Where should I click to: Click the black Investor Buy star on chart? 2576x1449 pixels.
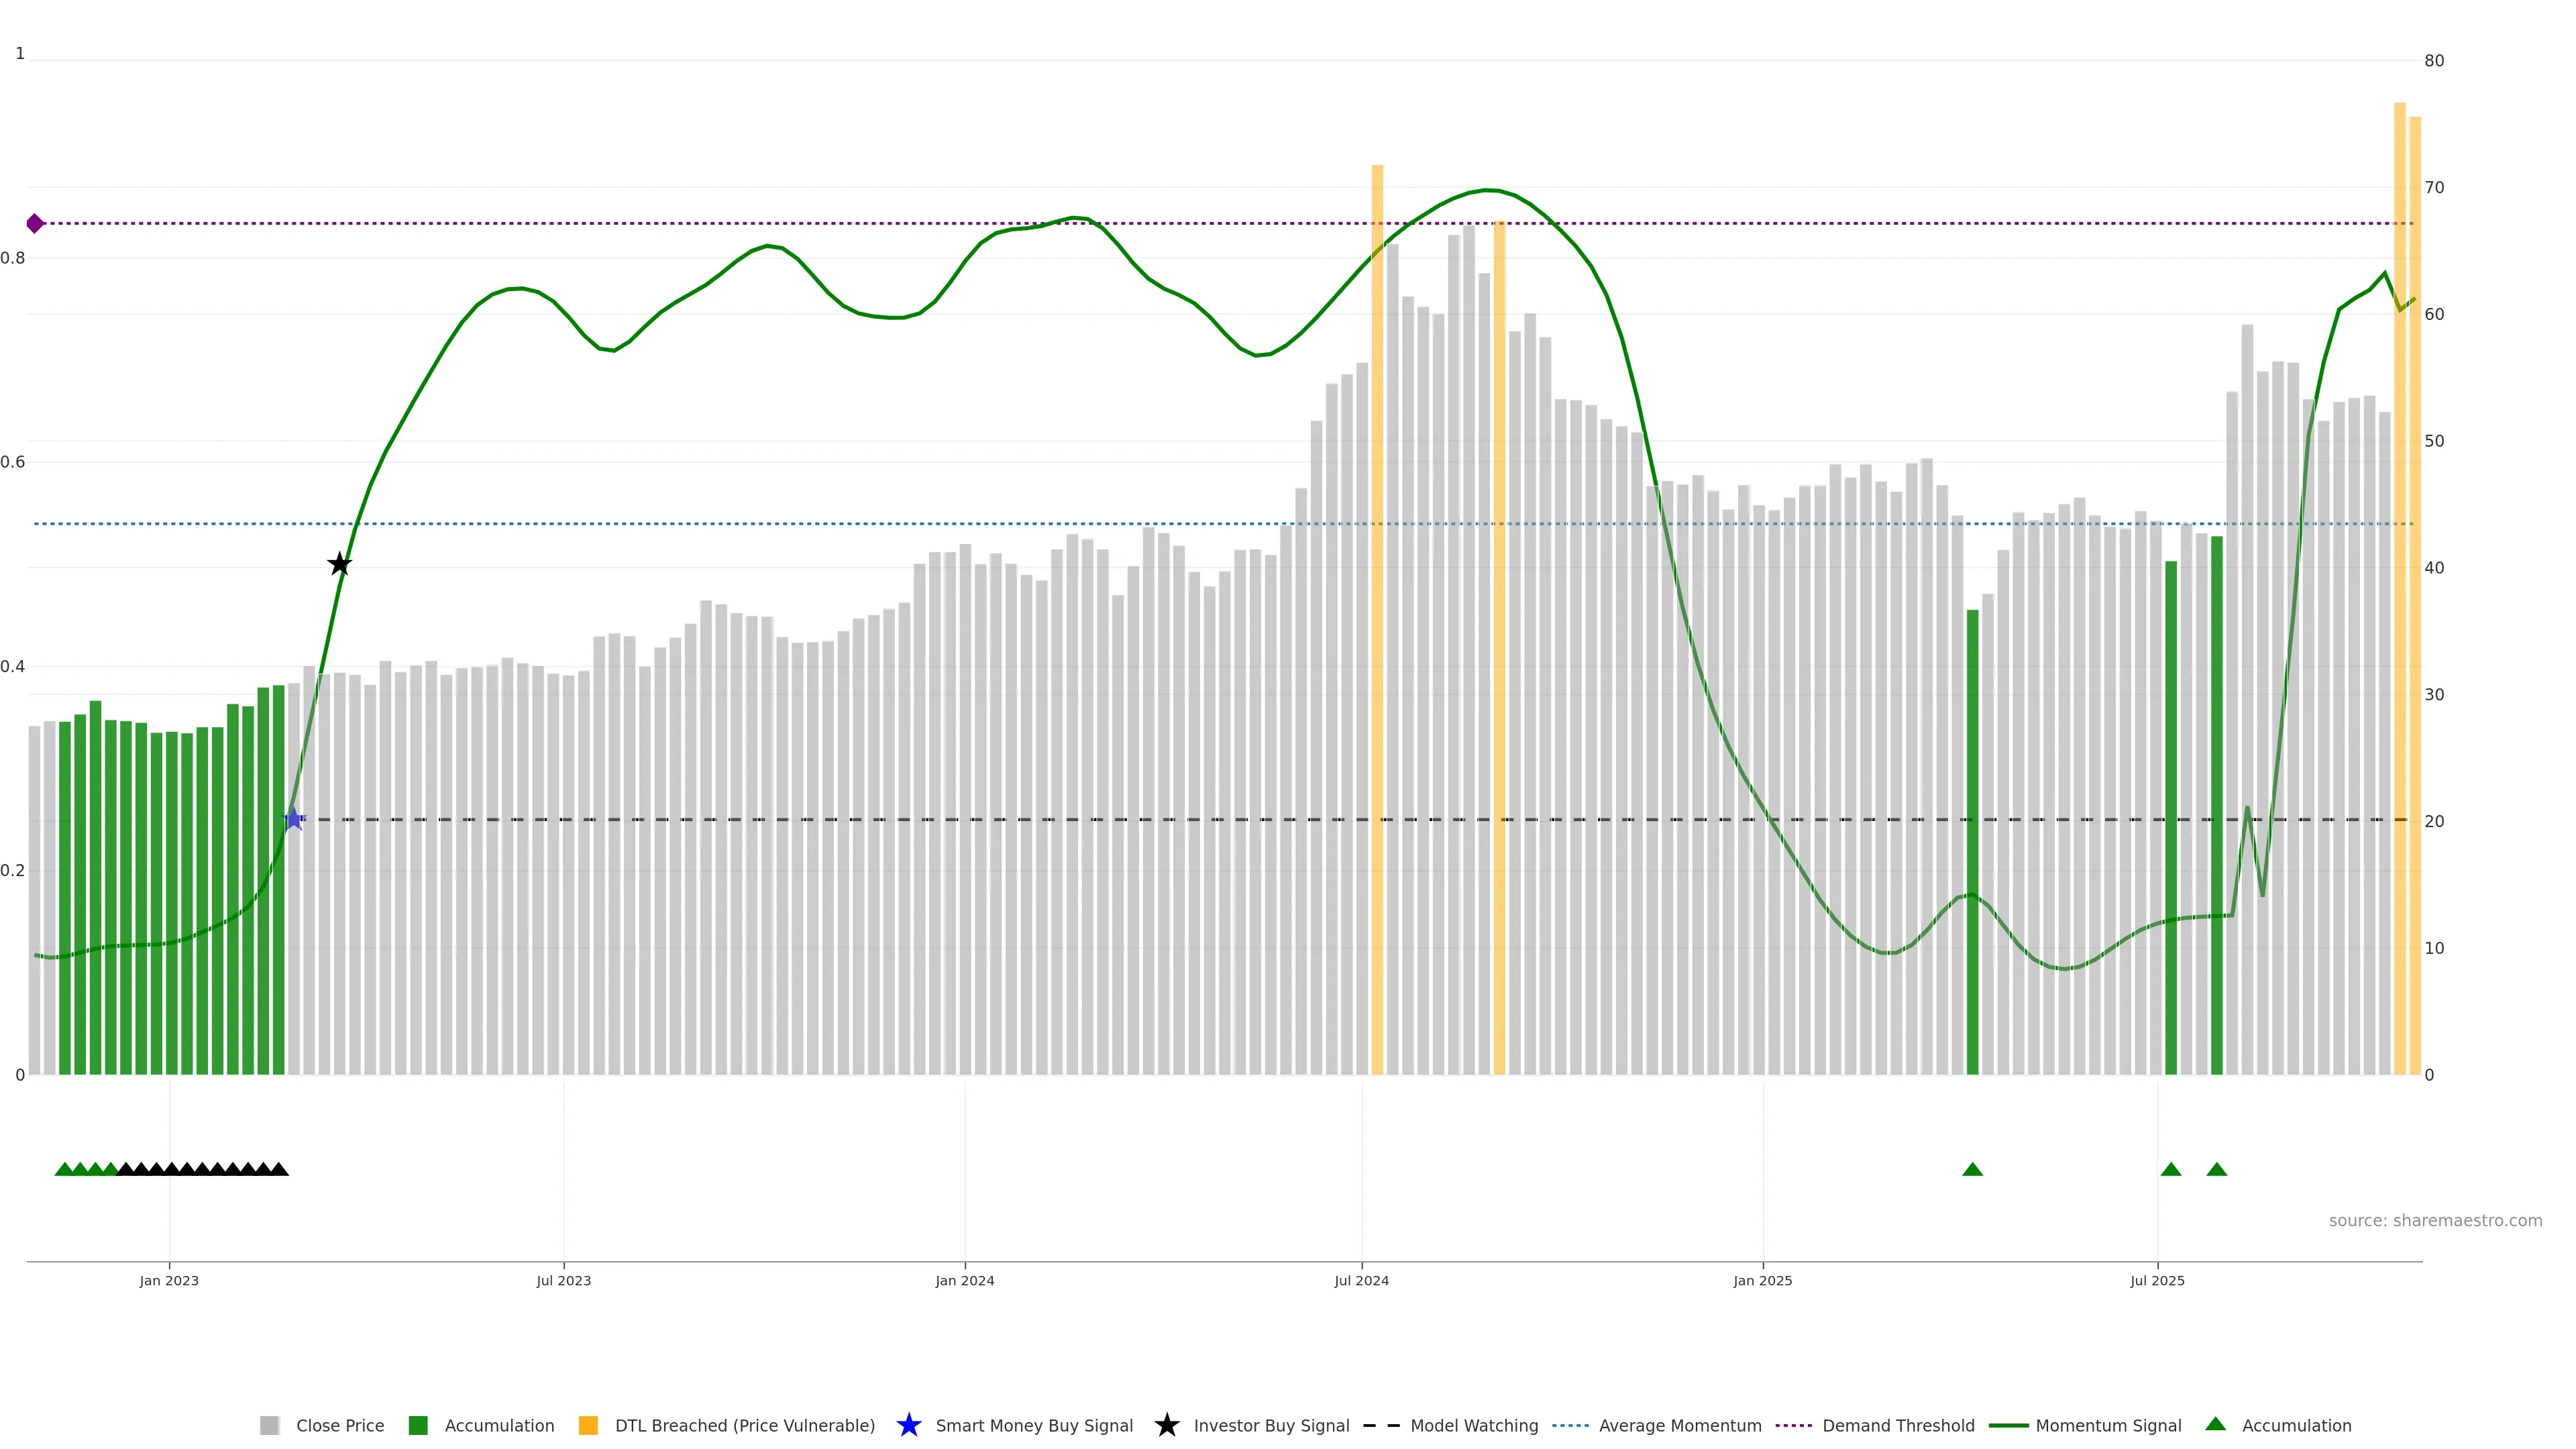[x=340, y=564]
